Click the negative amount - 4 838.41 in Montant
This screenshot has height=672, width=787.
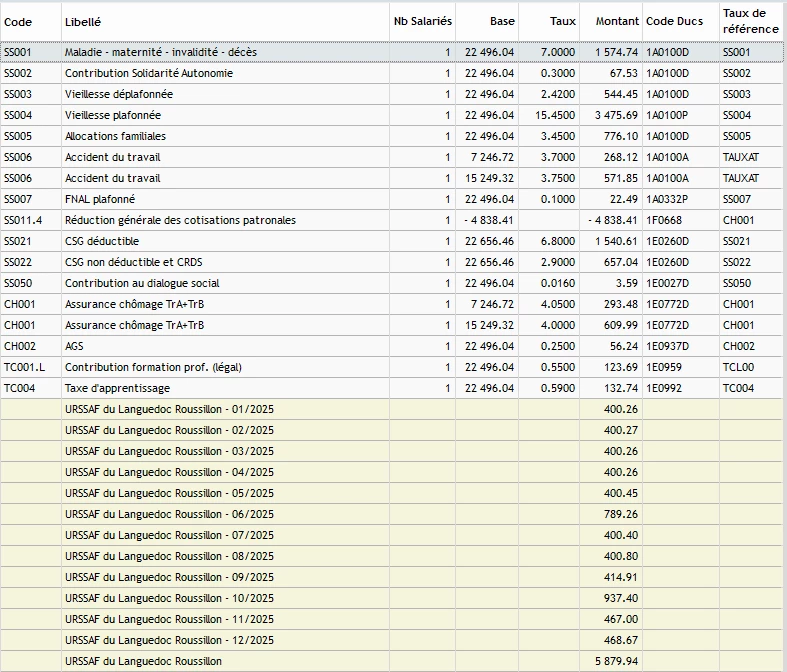pyautogui.click(x=613, y=220)
